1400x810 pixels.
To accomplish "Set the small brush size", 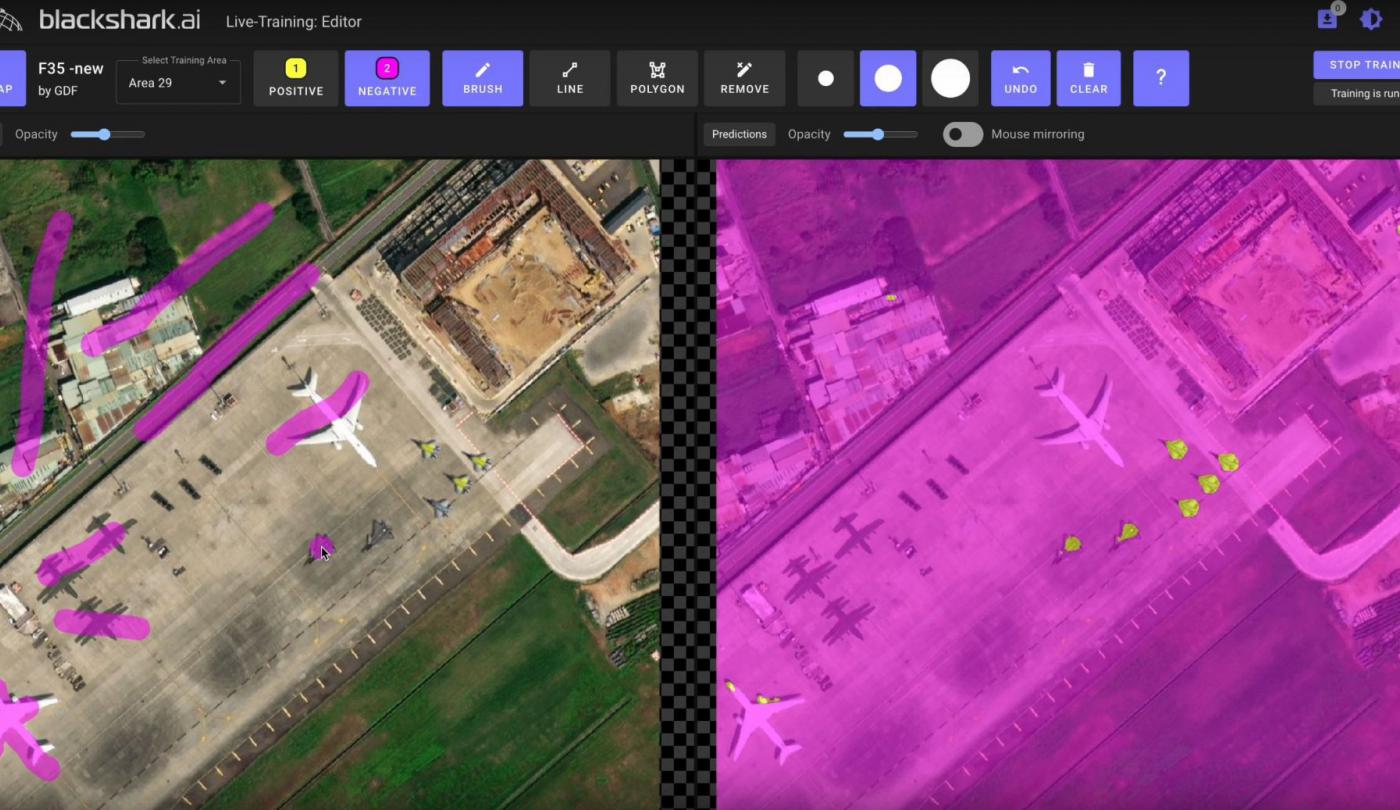I will [826, 78].
